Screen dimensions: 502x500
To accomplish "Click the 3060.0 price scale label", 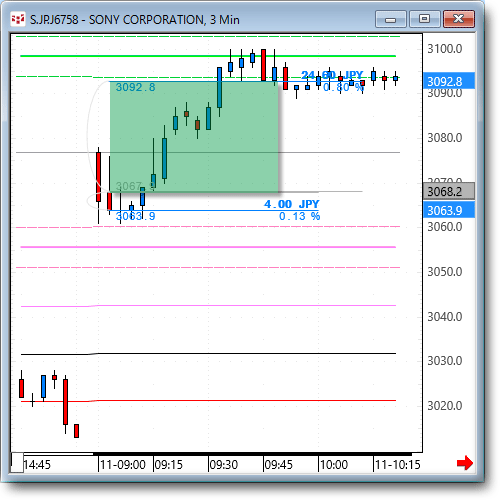I will (x=445, y=227).
